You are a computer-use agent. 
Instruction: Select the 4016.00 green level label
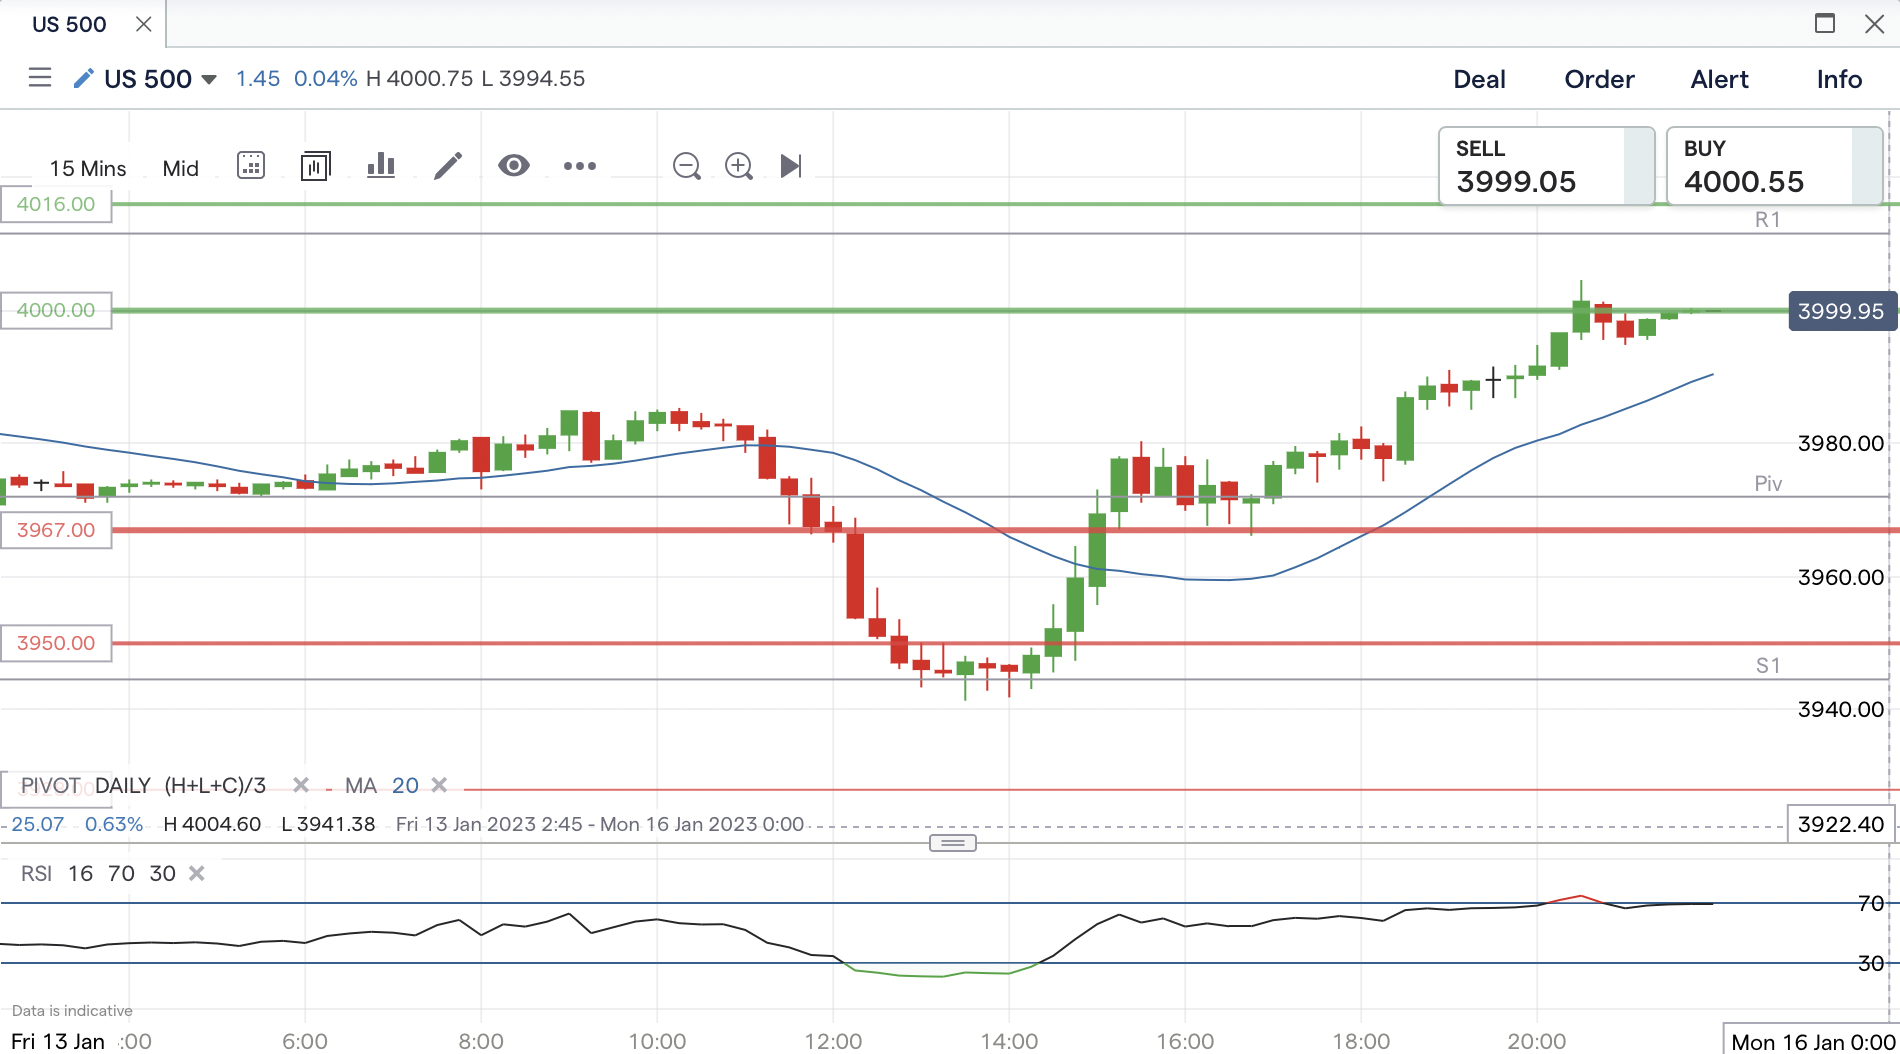click(56, 204)
